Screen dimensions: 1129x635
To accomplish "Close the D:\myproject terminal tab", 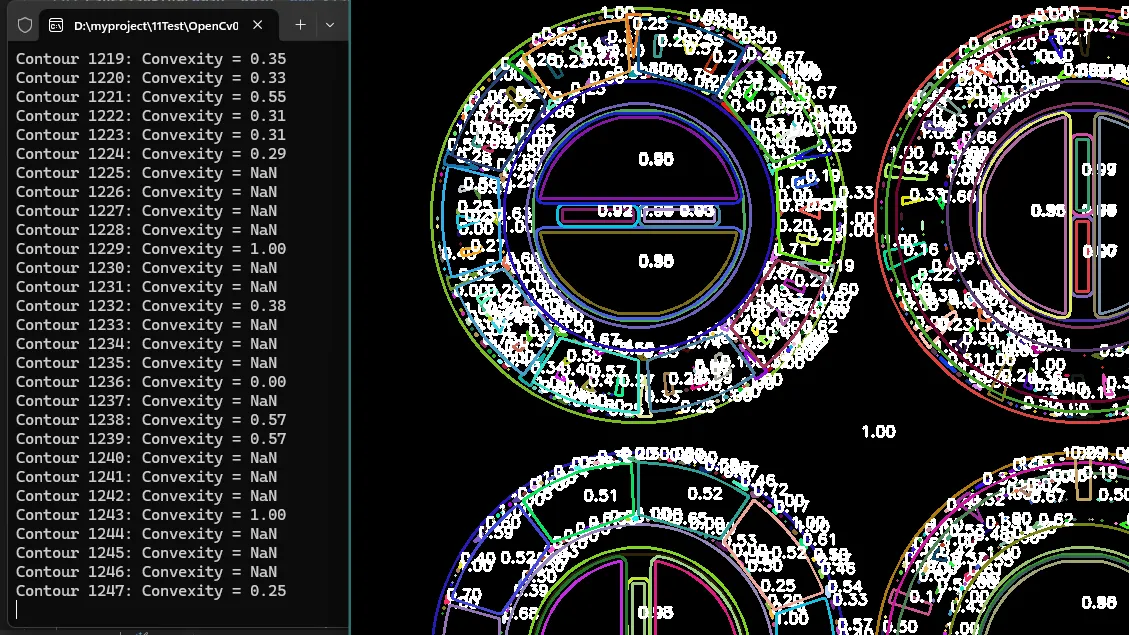I will tap(258, 25).
